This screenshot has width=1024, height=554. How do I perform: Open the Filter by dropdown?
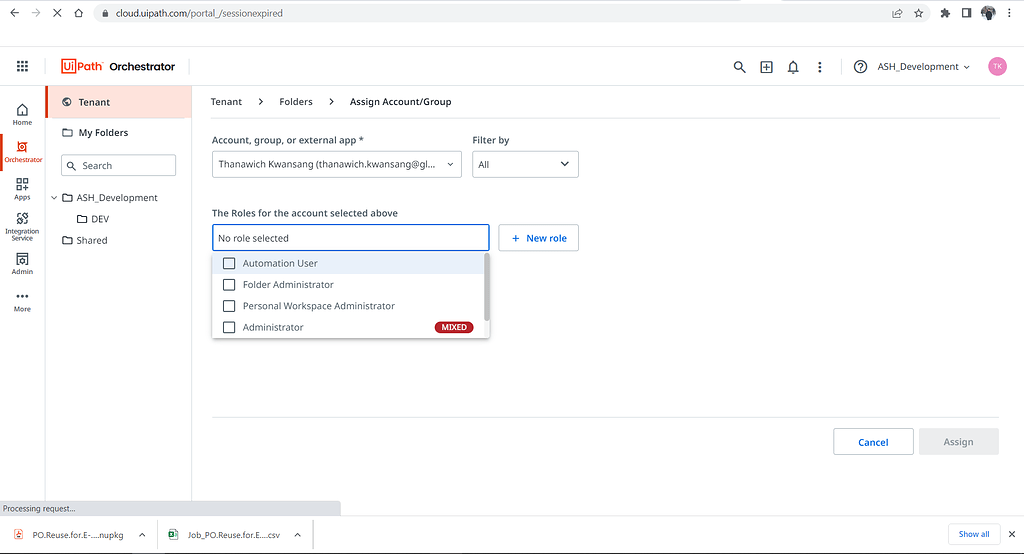point(525,164)
